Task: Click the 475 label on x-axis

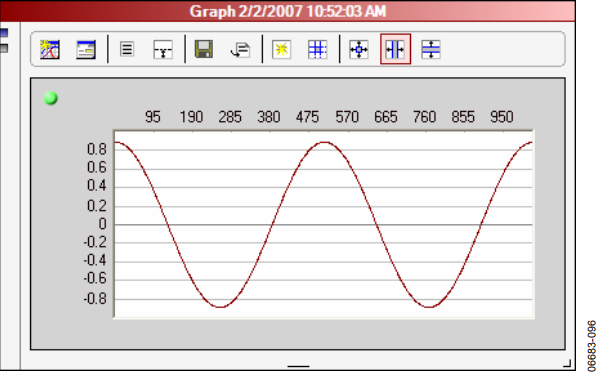Action: 307,117
